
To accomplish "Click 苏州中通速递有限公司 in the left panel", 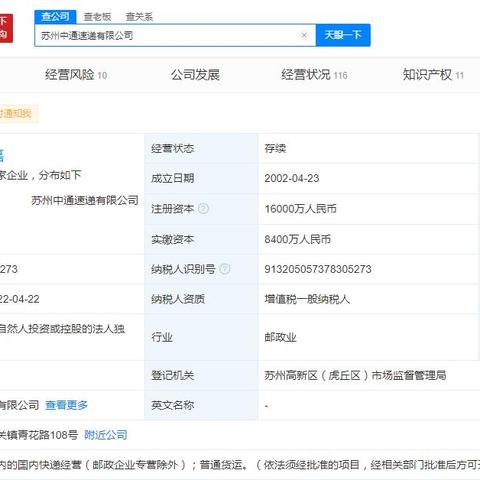I will pyautogui.click(x=85, y=200).
